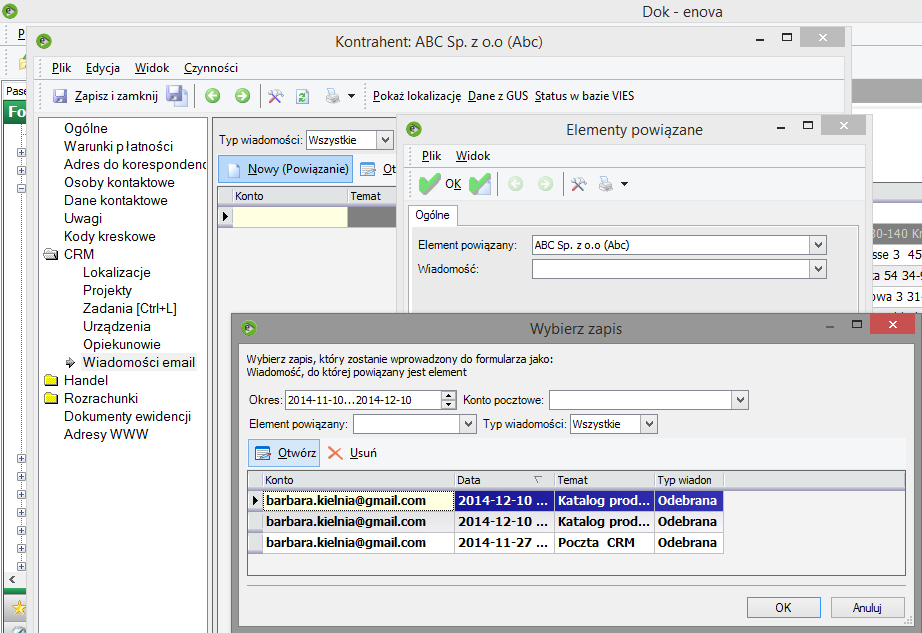Select Opiekunowie under CRM
Viewport: 922px width, 633px height.
[122, 344]
